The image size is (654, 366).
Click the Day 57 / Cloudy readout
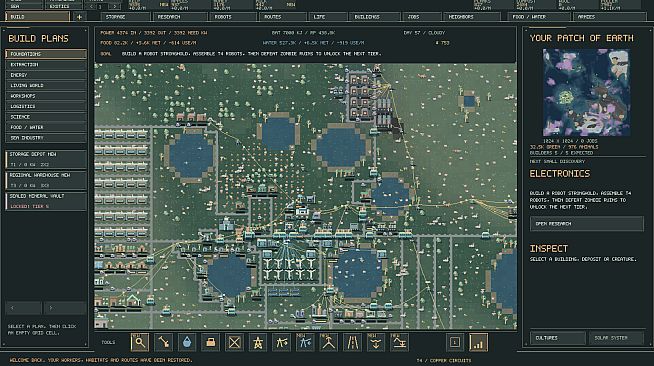click(424, 33)
